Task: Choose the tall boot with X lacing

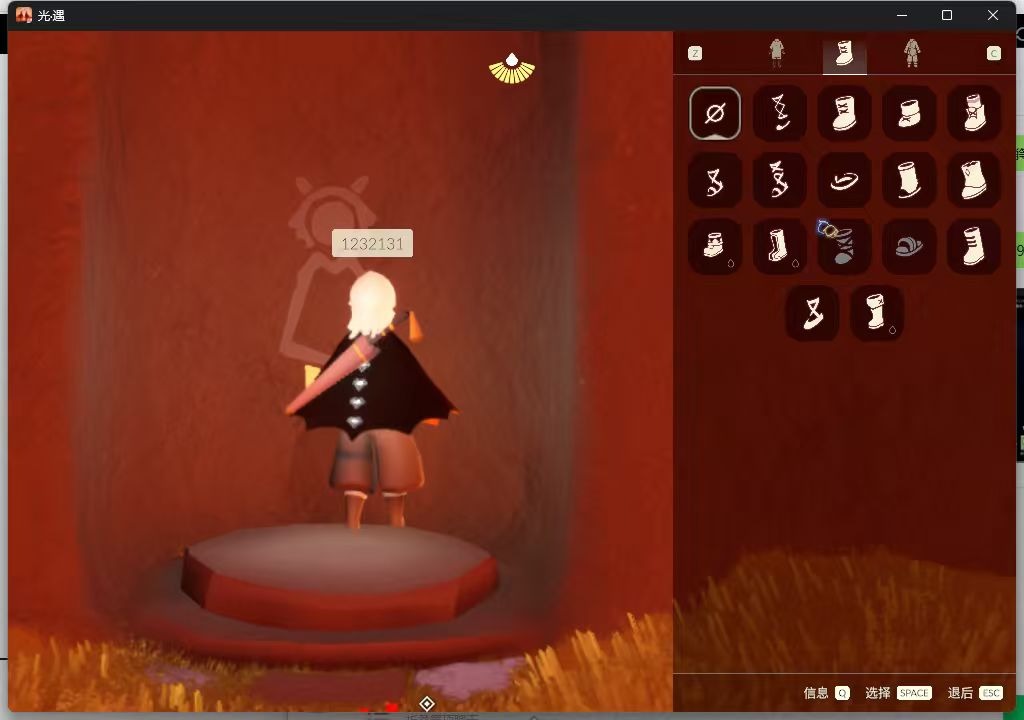Action: (x=844, y=113)
